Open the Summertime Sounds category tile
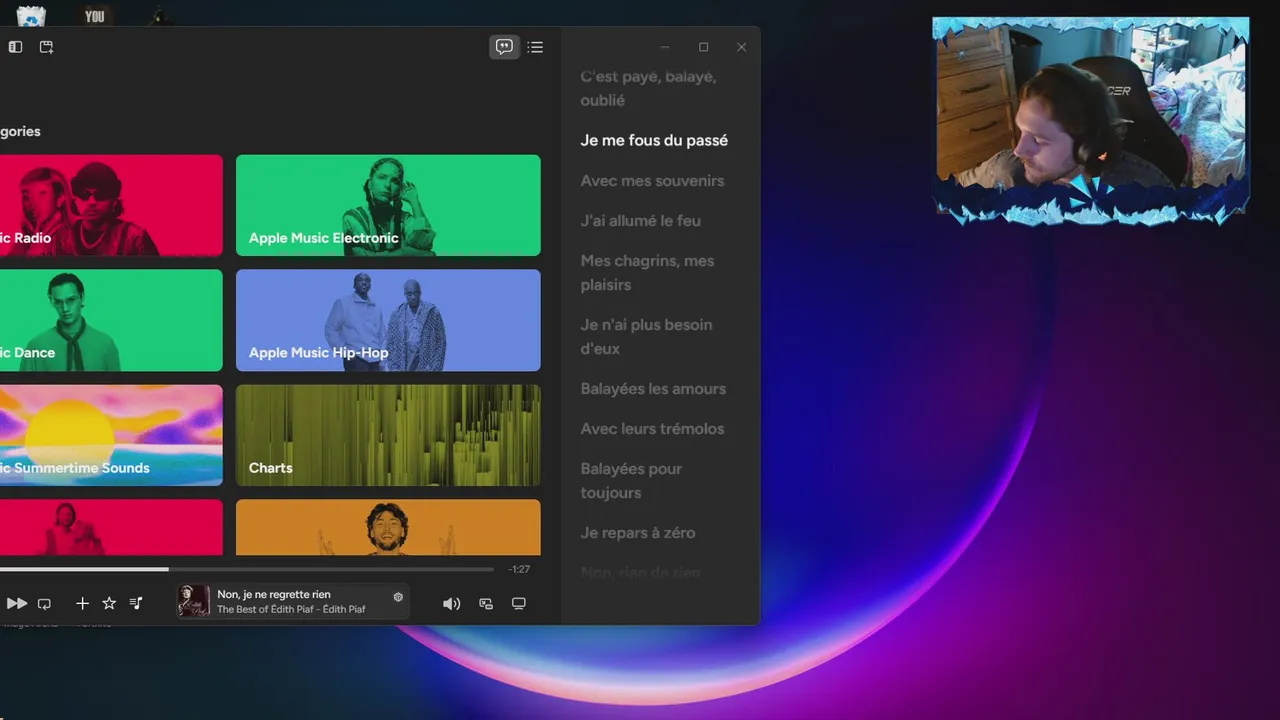The image size is (1280, 720). tap(111, 435)
